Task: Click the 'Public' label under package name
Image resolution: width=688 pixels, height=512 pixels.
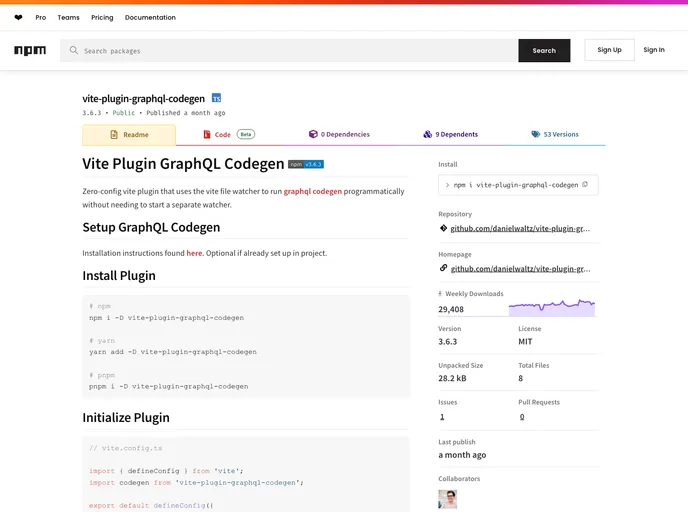Action: tap(124, 113)
